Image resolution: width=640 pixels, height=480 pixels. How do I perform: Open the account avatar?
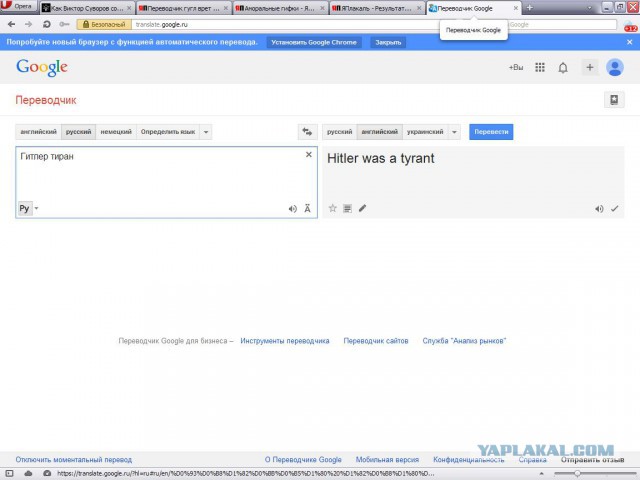[615, 67]
